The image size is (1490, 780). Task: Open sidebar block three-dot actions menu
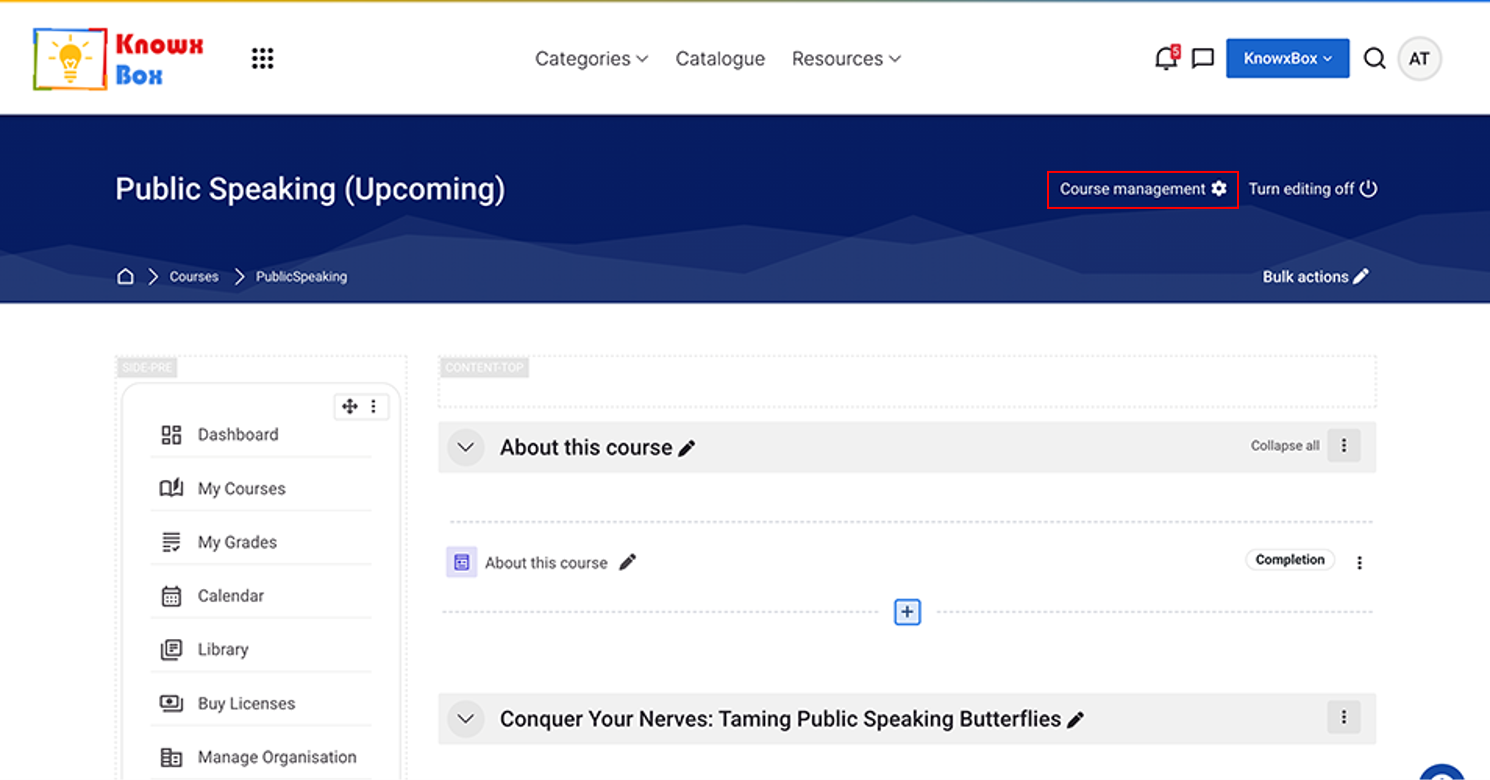(x=374, y=406)
